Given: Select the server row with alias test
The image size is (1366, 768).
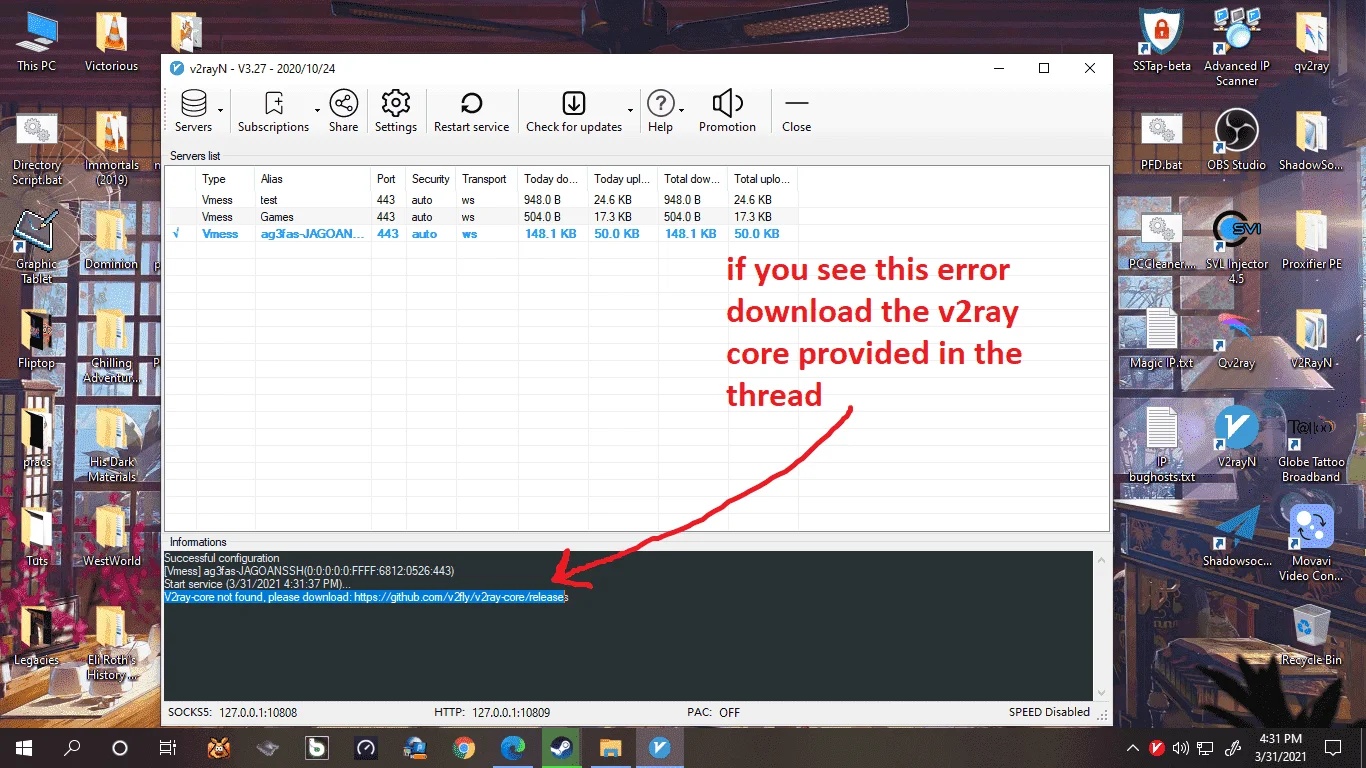Looking at the screenshot, I should pos(484,200).
